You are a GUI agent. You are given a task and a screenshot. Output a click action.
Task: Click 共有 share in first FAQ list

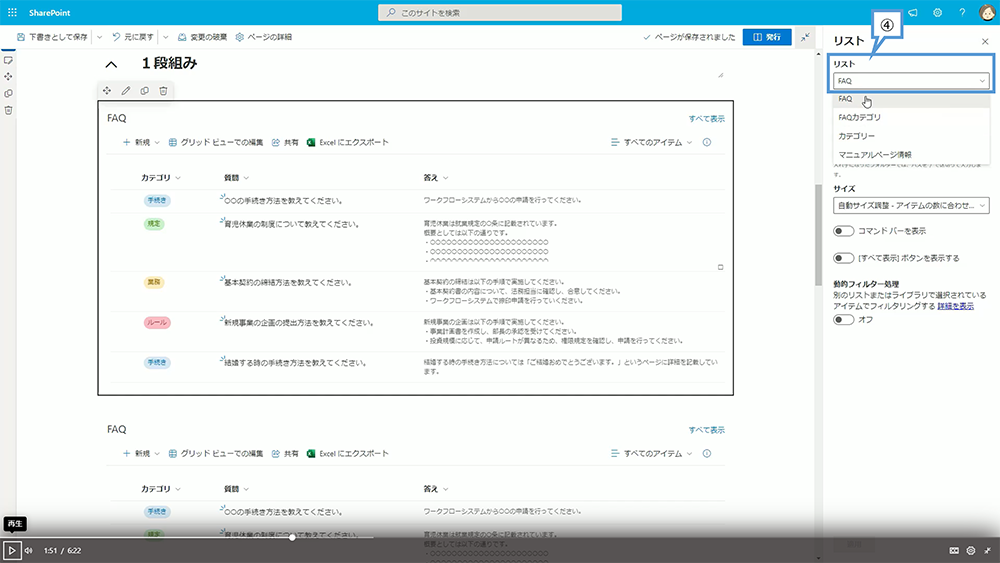285,142
